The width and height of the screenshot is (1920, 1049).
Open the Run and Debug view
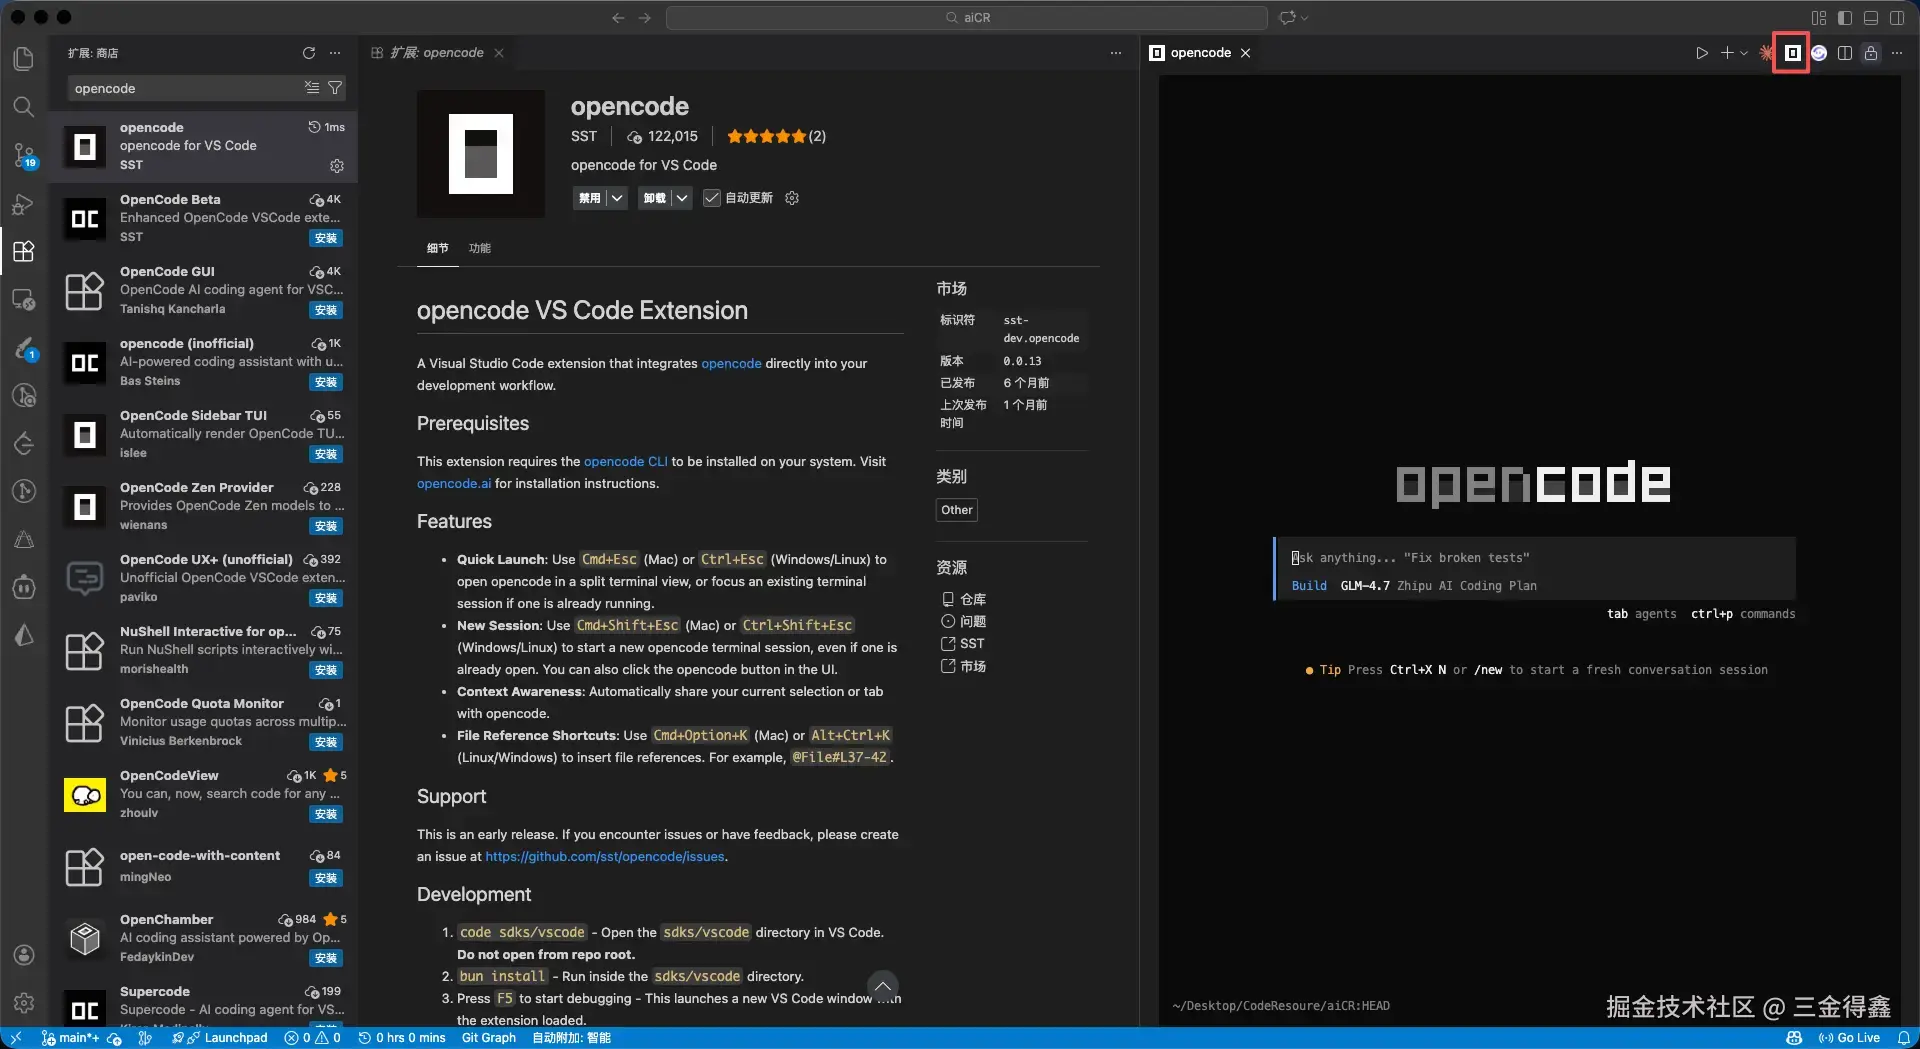pyautogui.click(x=24, y=204)
